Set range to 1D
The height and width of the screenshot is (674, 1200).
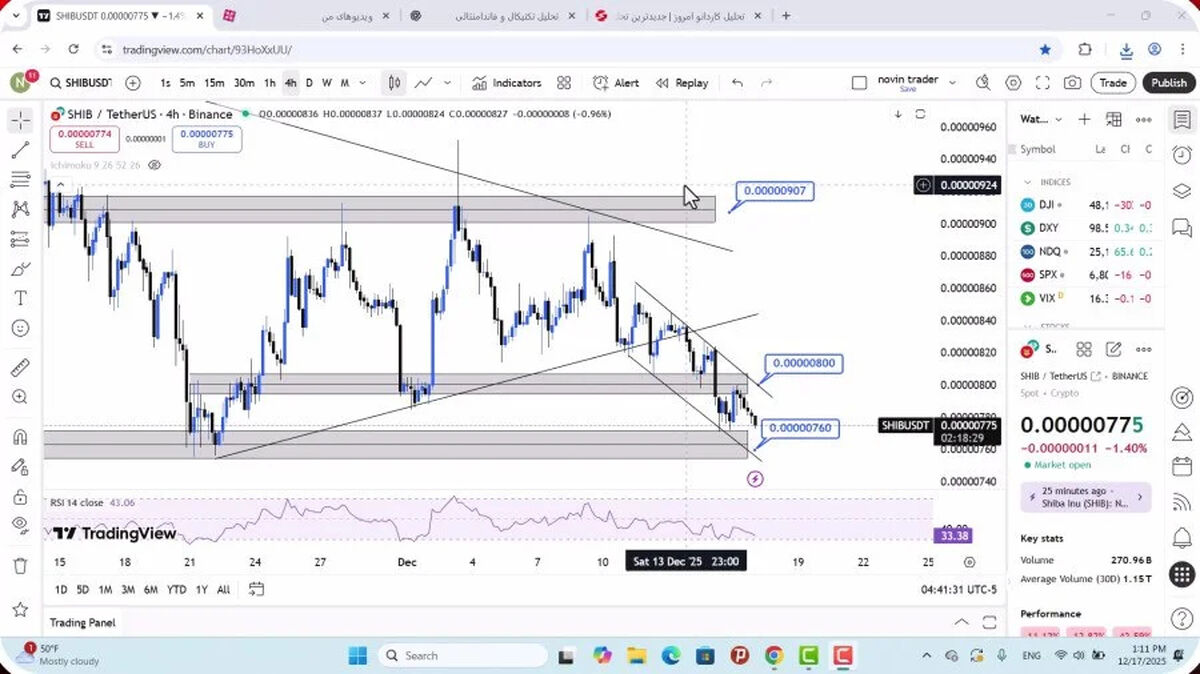[x=61, y=589]
